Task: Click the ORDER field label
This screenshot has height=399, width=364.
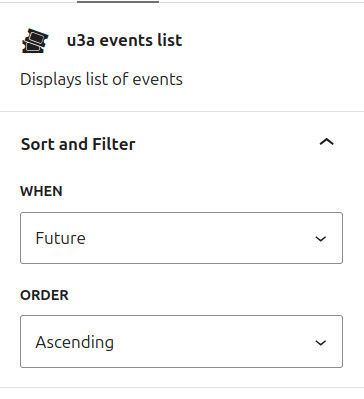Action: click(44, 295)
